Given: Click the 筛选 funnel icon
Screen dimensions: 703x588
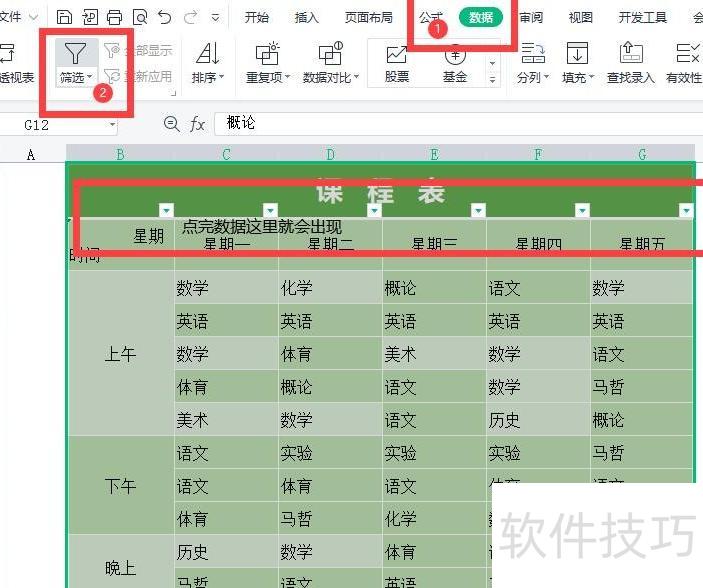Looking at the screenshot, I should tap(75, 53).
